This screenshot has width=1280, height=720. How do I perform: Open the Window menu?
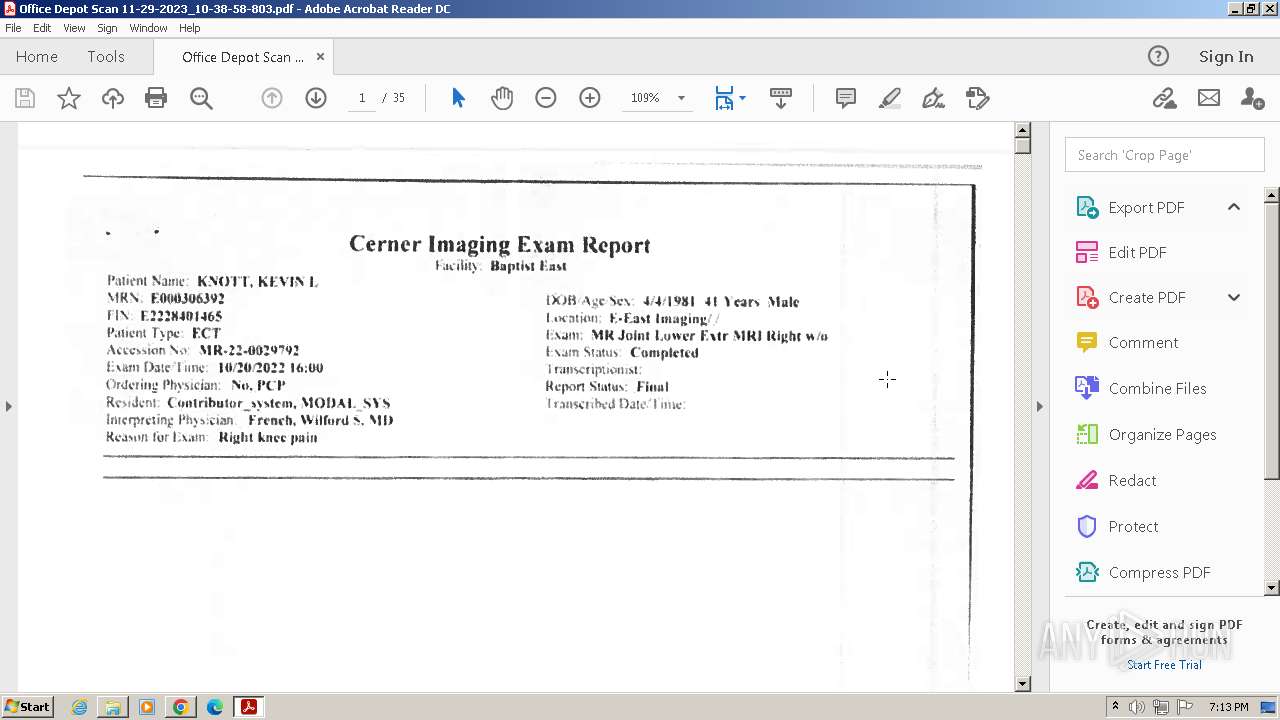click(148, 28)
